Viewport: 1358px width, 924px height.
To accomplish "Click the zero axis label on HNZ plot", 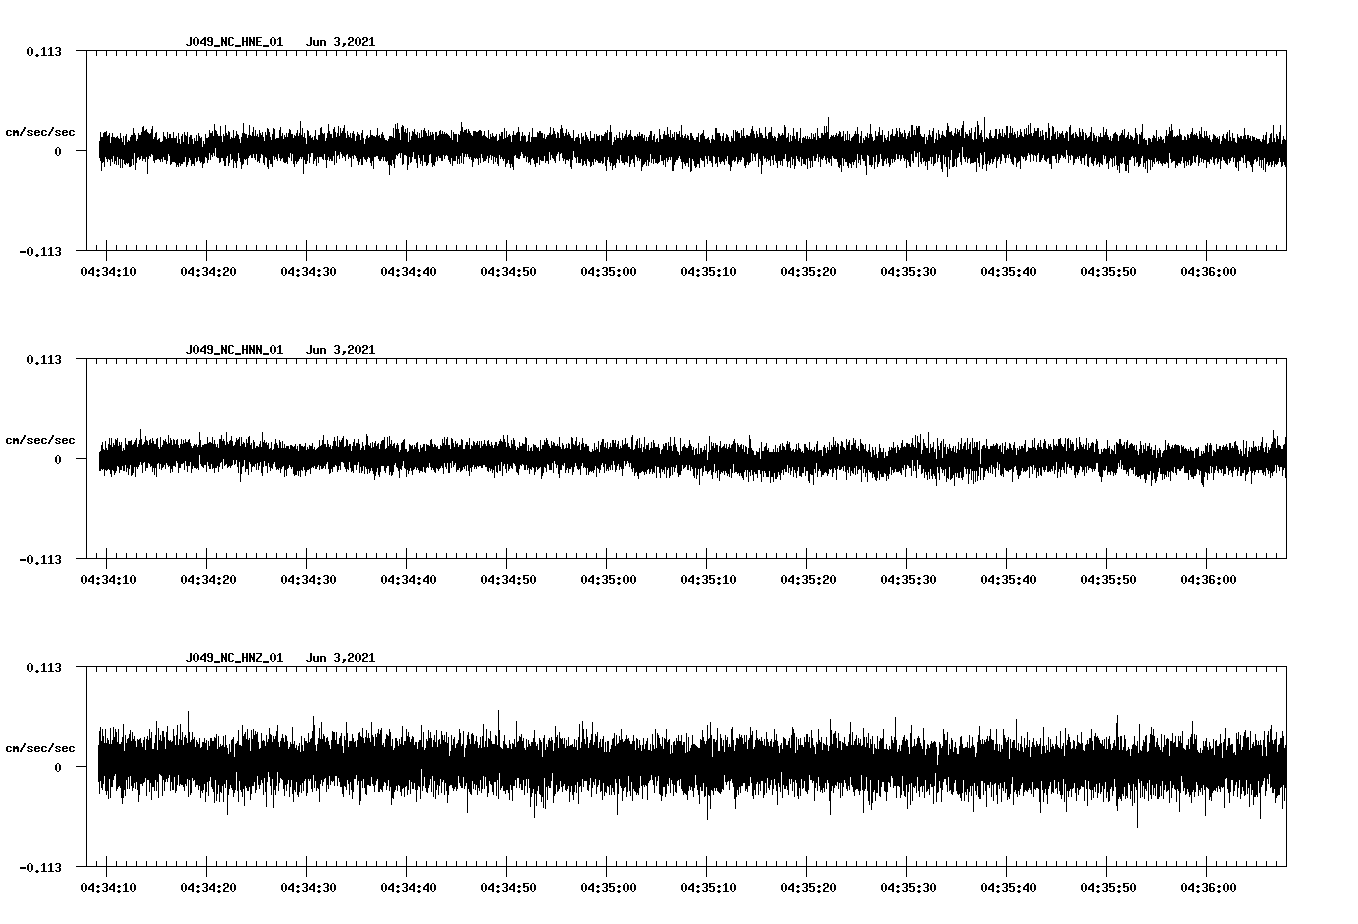I will pos(58,768).
